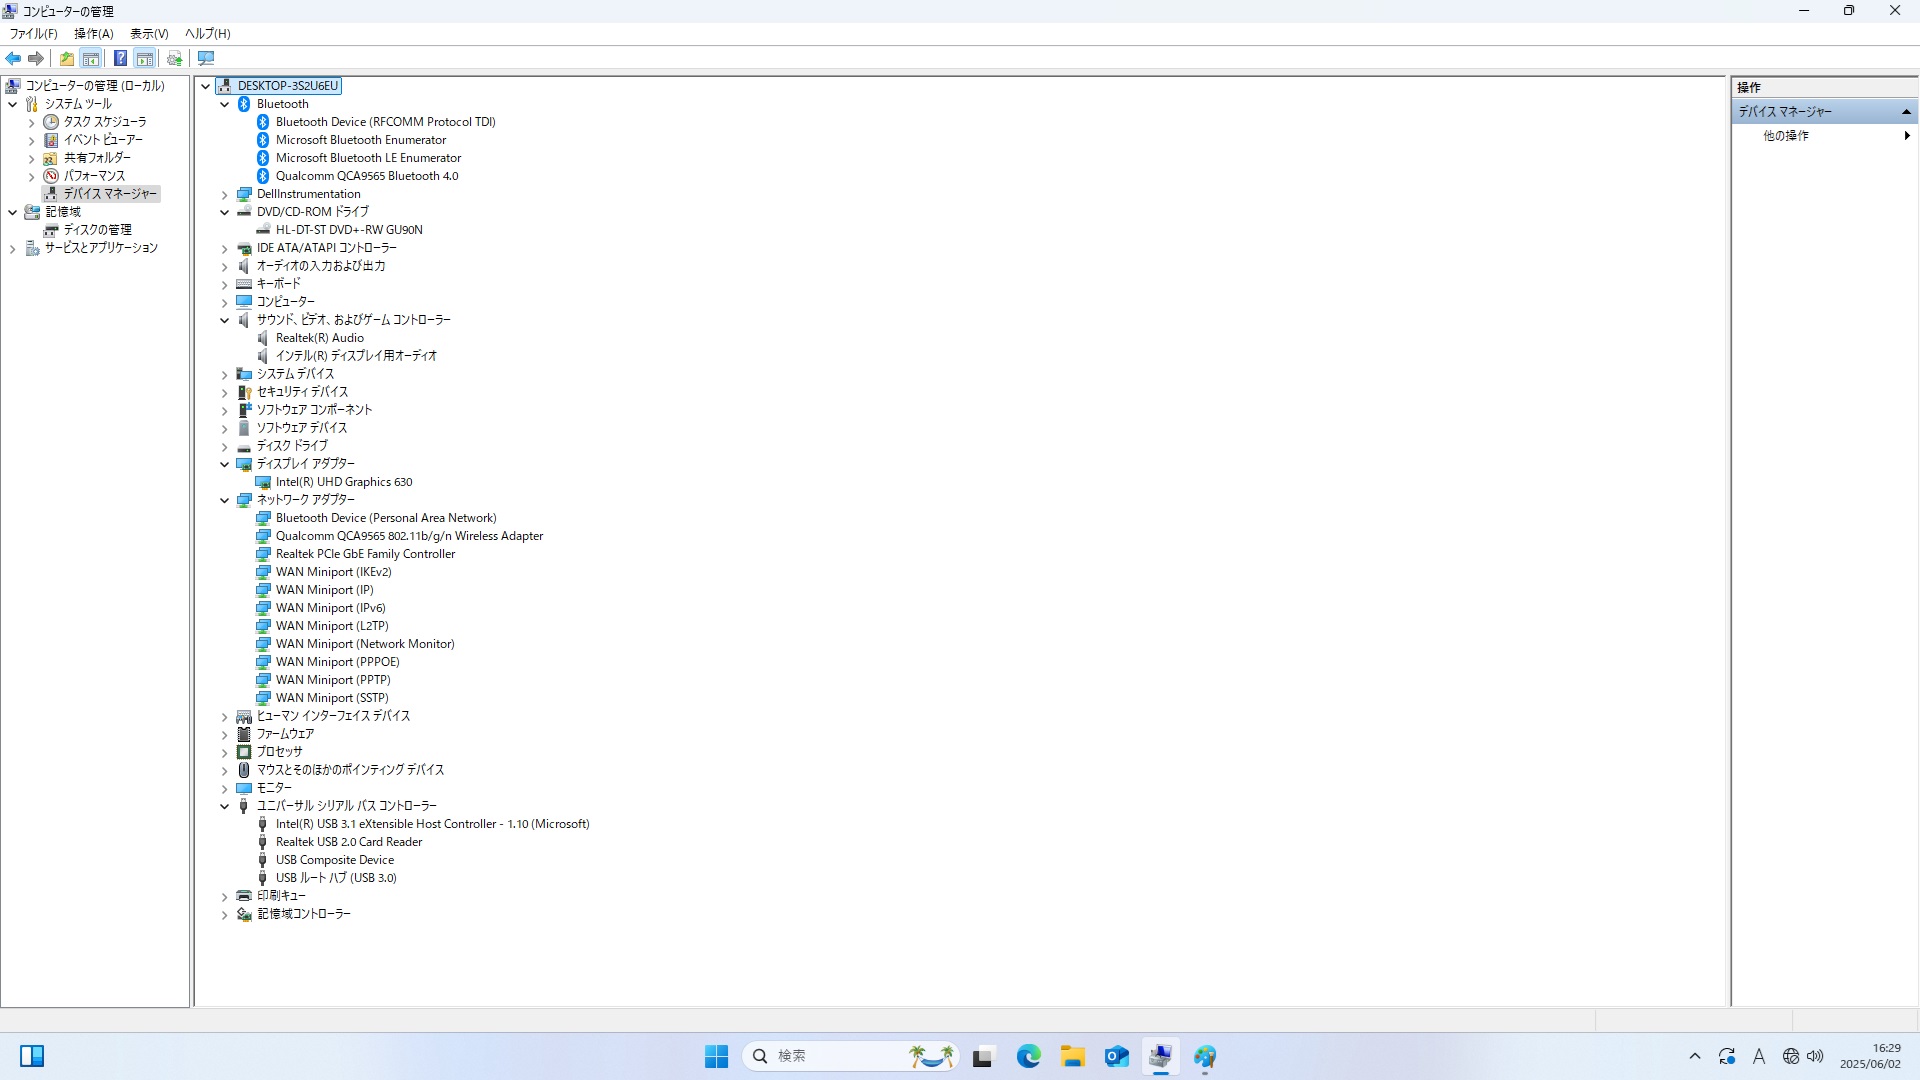Select USB ルート ハブ (USB 3.0)
Viewport: 1920px width, 1080px height.
pyautogui.click(x=336, y=878)
